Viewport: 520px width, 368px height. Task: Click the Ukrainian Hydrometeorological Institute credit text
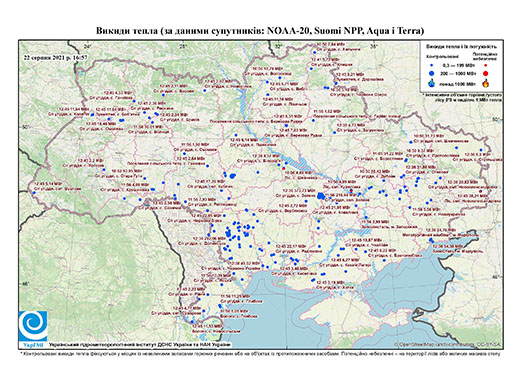(x=140, y=344)
